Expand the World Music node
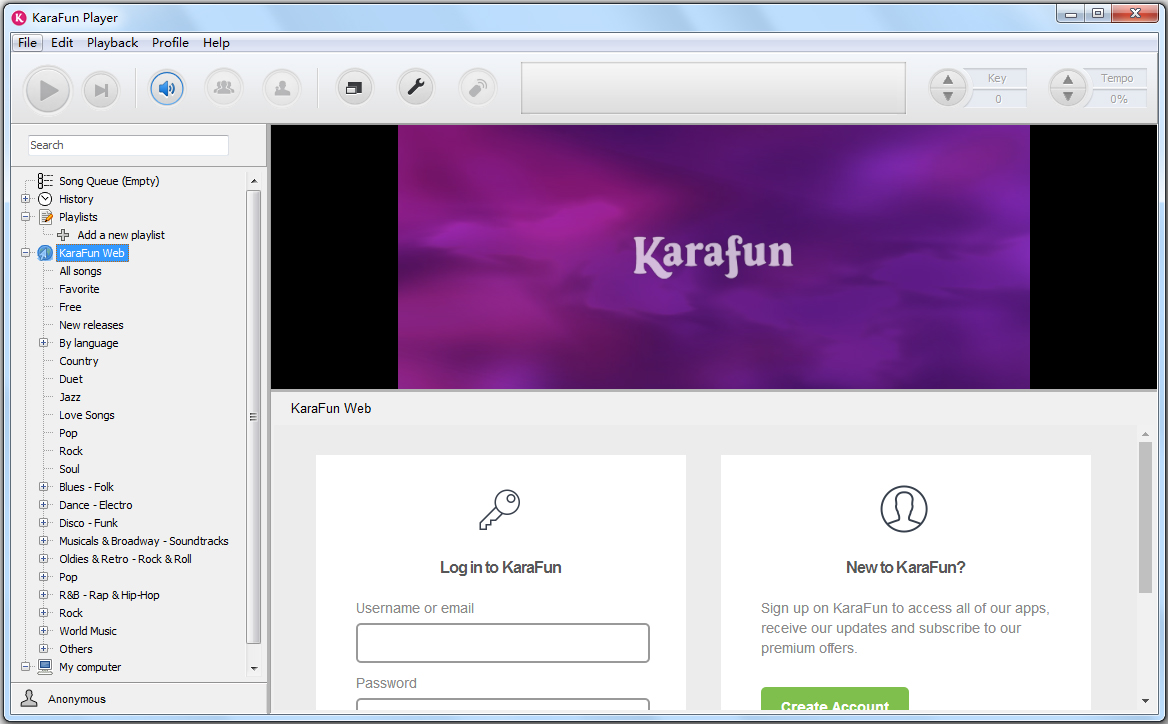This screenshot has height=724, width=1168. (x=43, y=631)
